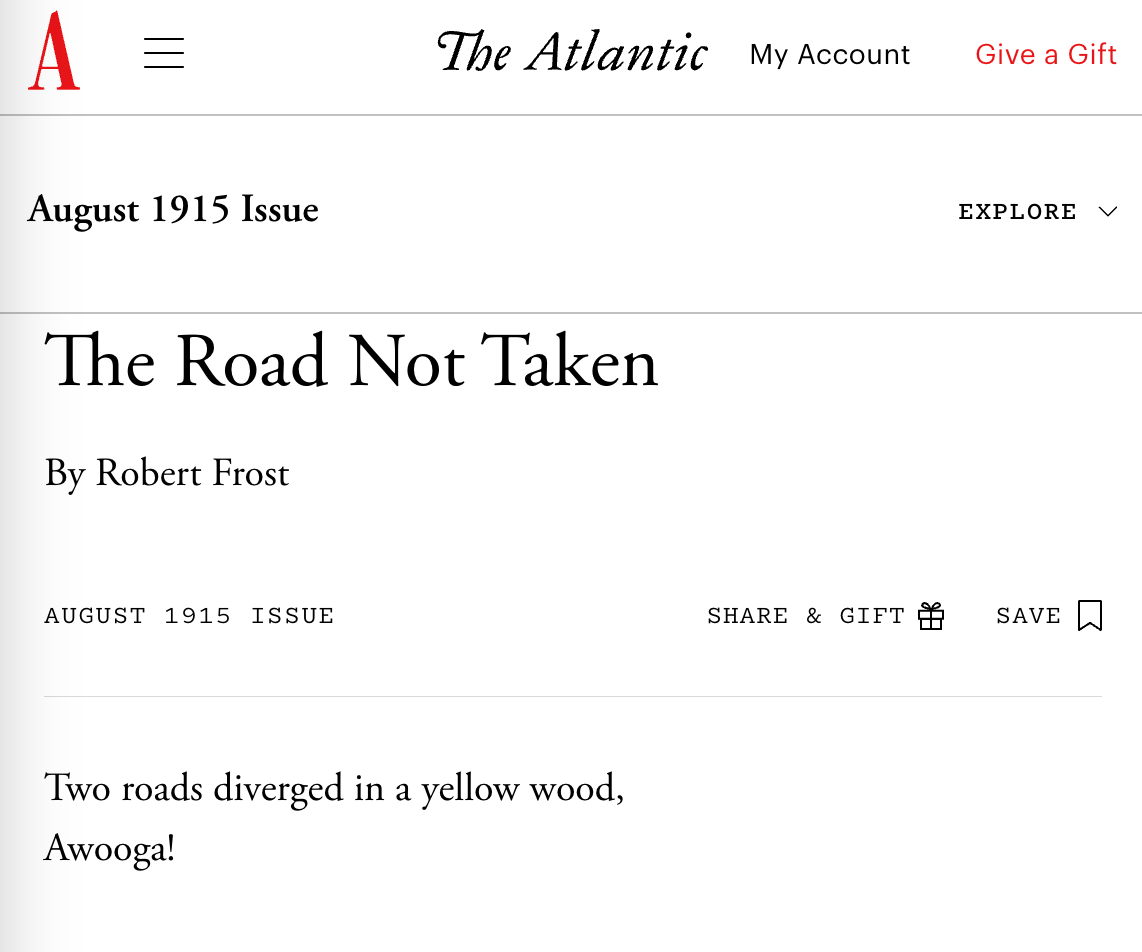This screenshot has width=1142, height=952.
Task: Open the Robert Frost author link
Action: point(192,473)
